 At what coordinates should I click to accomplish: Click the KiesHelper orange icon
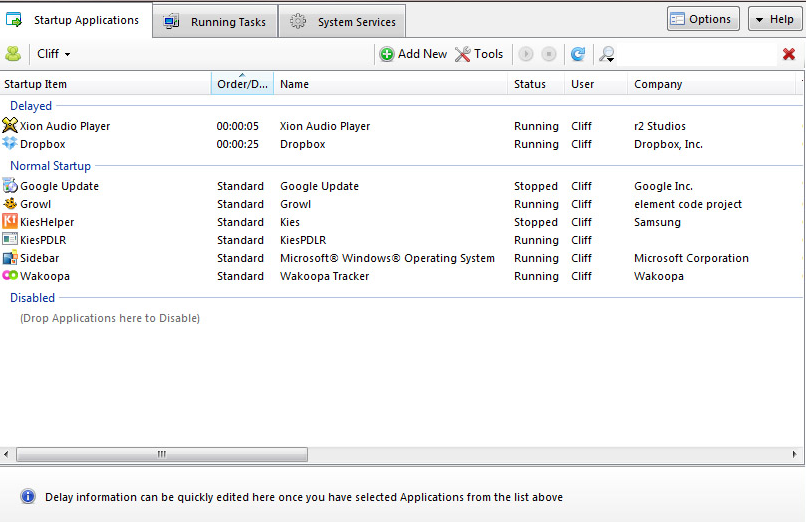click(x=10, y=221)
